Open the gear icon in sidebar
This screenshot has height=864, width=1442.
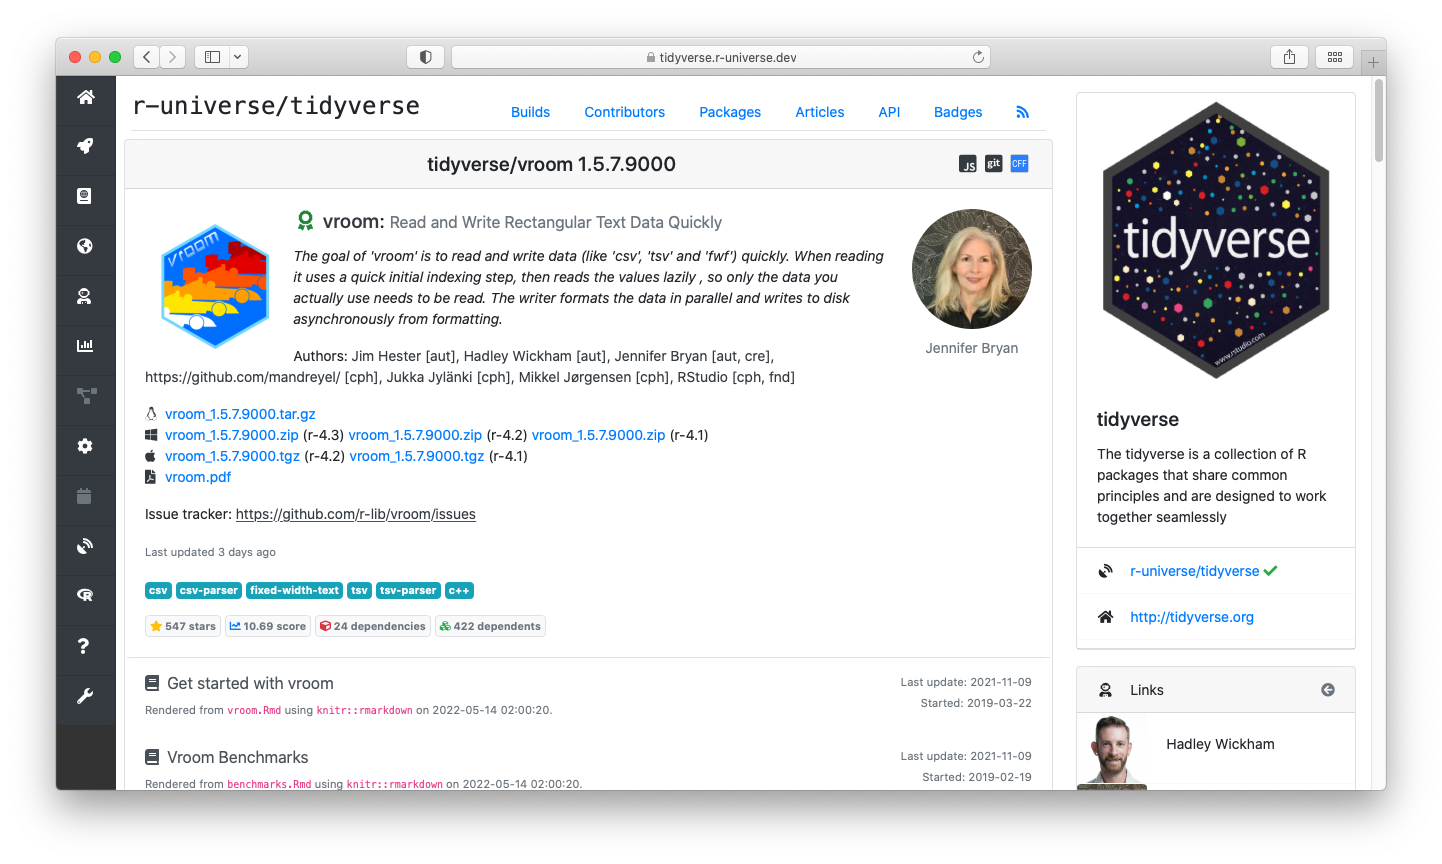[x=86, y=446]
